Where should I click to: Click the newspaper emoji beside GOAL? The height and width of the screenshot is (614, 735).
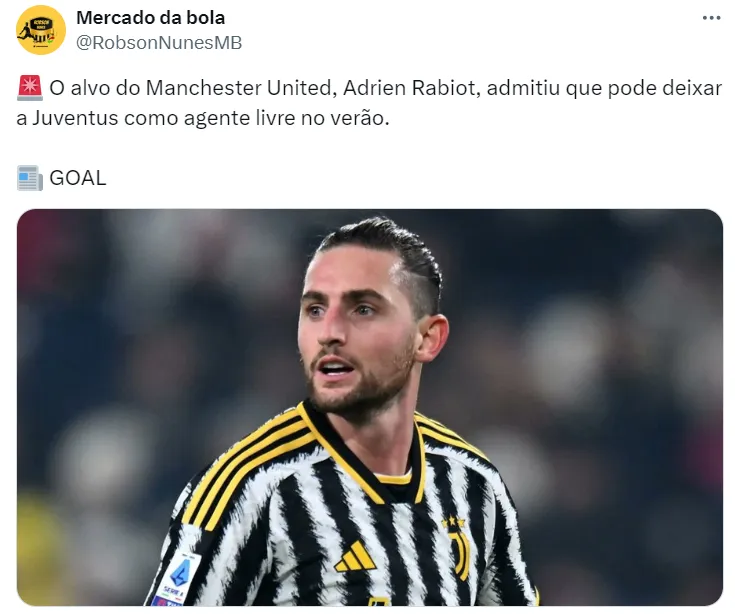click(30, 178)
